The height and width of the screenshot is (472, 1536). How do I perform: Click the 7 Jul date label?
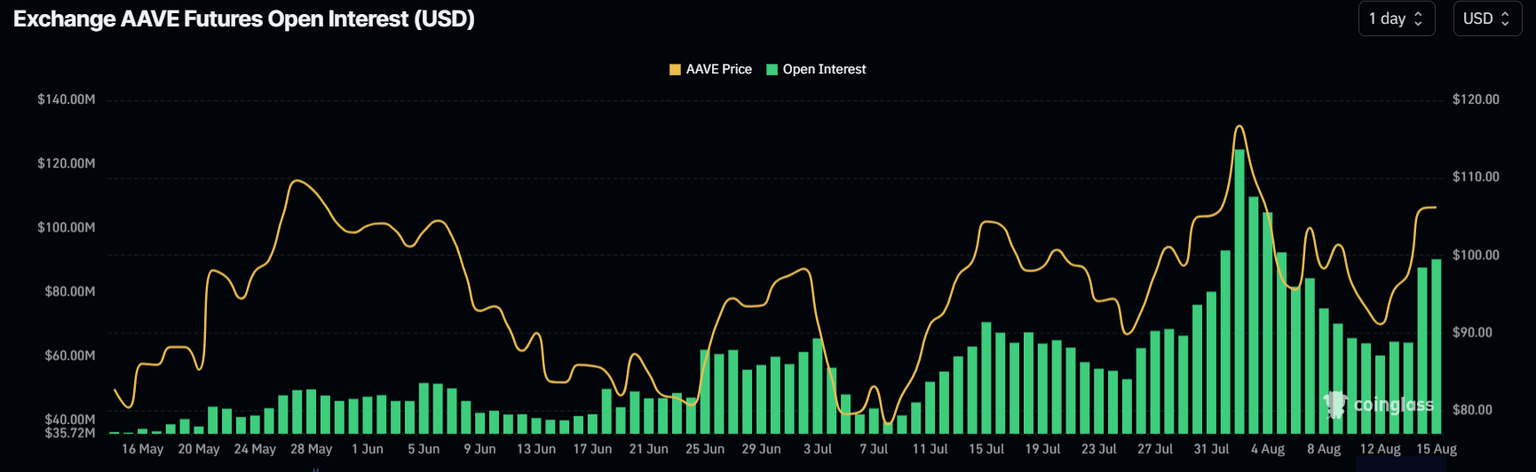[x=872, y=450]
